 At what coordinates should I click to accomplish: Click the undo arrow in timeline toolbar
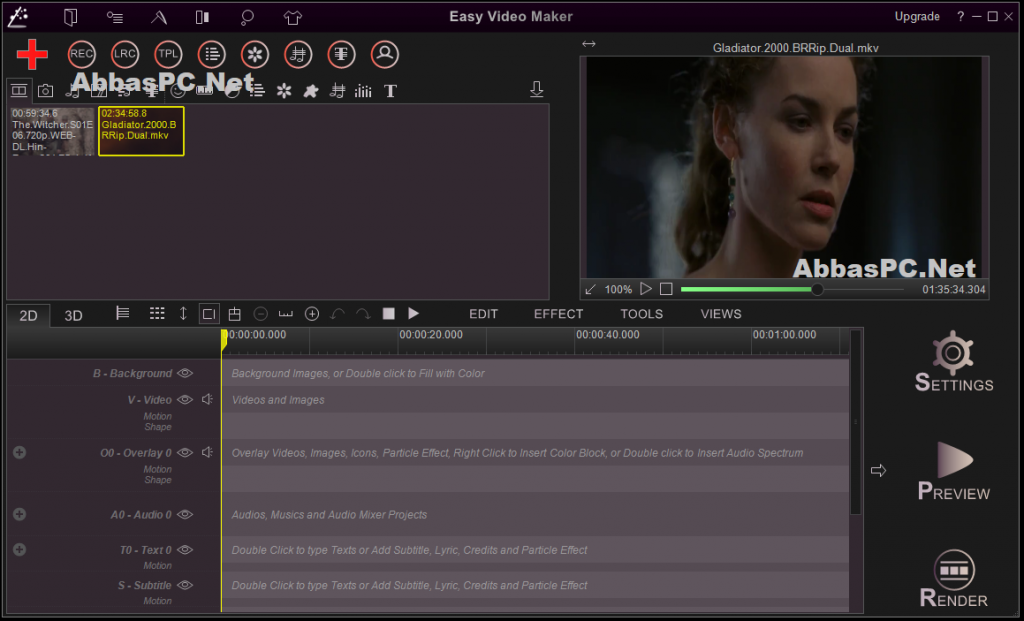coord(337,314)
